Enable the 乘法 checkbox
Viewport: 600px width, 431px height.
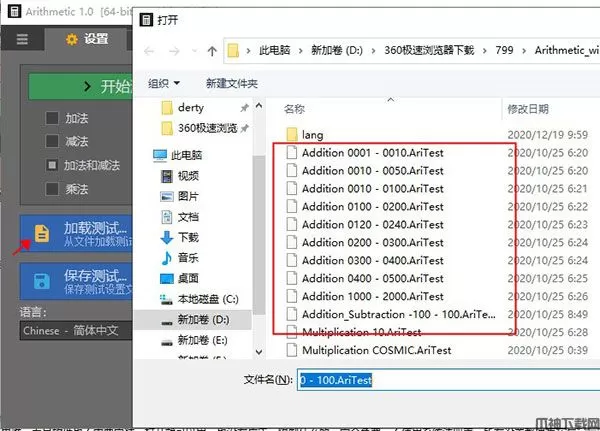(x=52, y=189)
